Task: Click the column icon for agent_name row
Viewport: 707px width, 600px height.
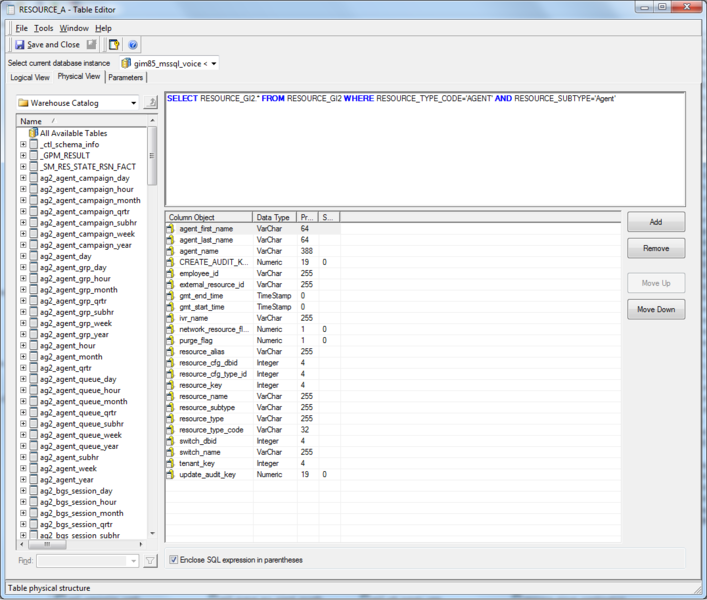Action: click(x=170, y=251)
